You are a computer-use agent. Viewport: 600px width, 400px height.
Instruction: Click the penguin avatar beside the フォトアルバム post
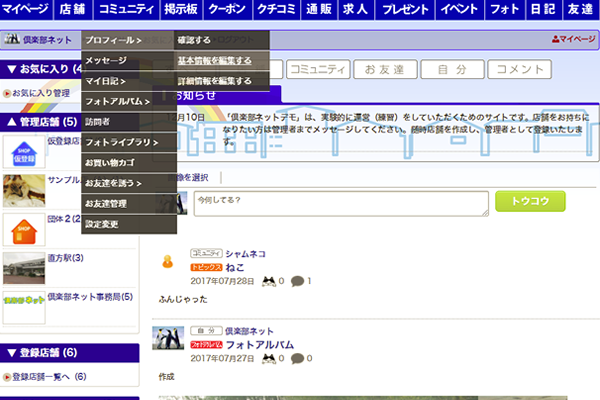point(168,338)
